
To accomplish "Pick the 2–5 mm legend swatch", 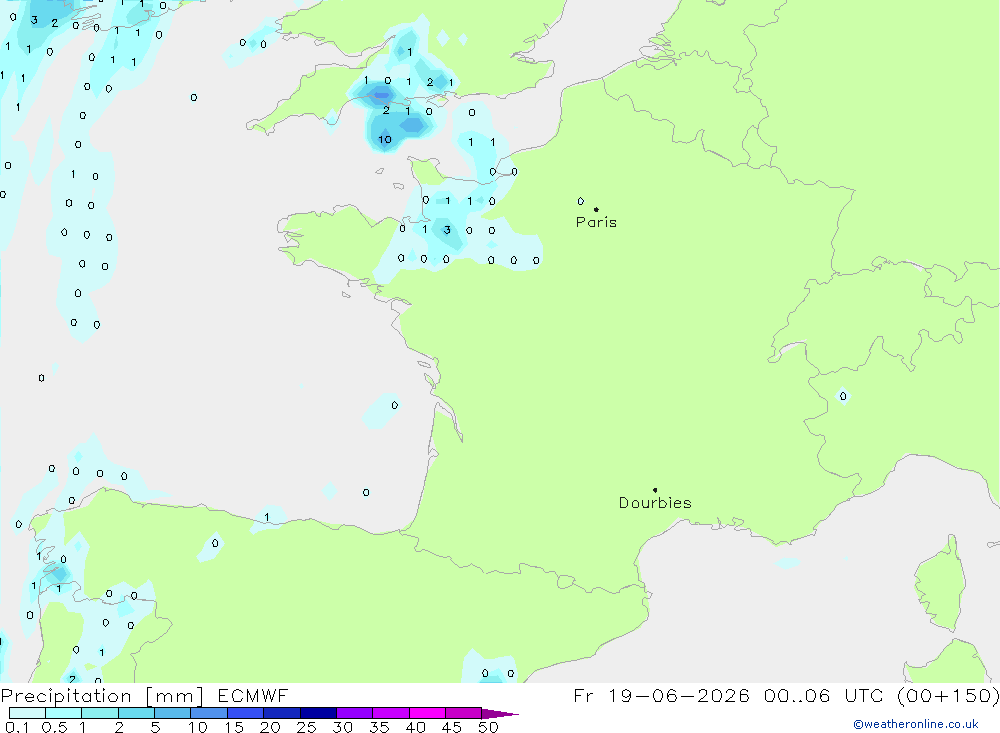I will coord(136,713).
